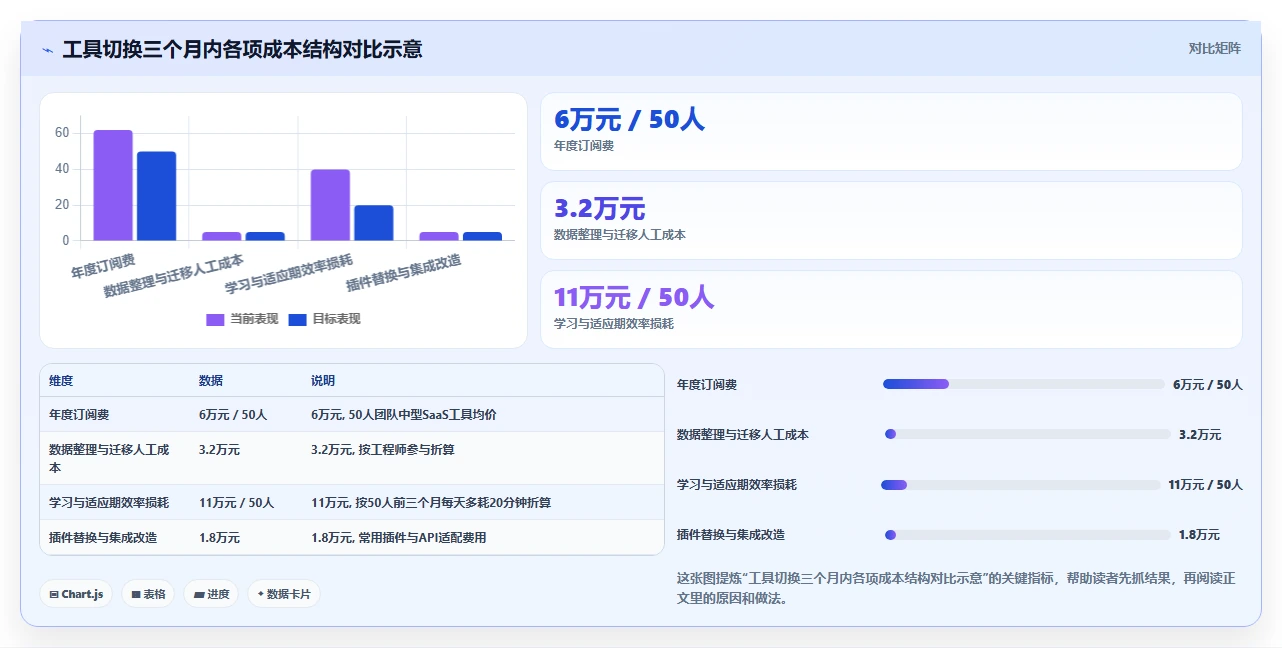
Task: Click the 插件替换与集成改造 progress bar
Action: (x=1027, y=535)
